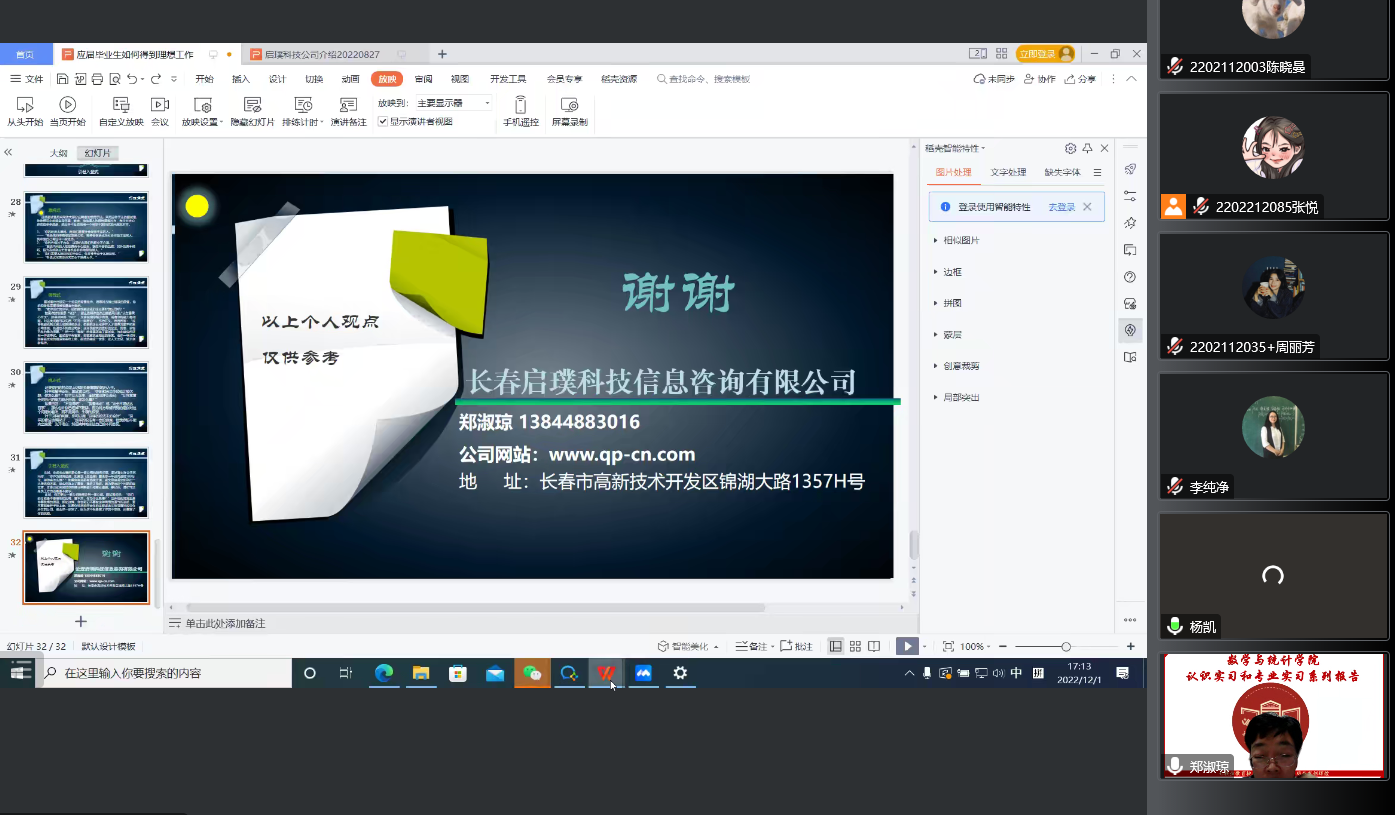Toggle 显示演讲者视图 checkbox
This screenshot has width=1395, height=815.
(383, 121)
